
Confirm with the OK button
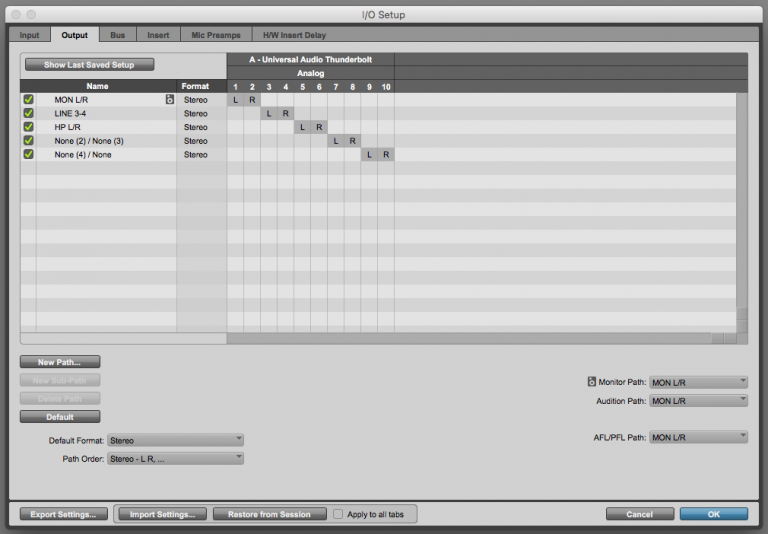click(714, 514)
